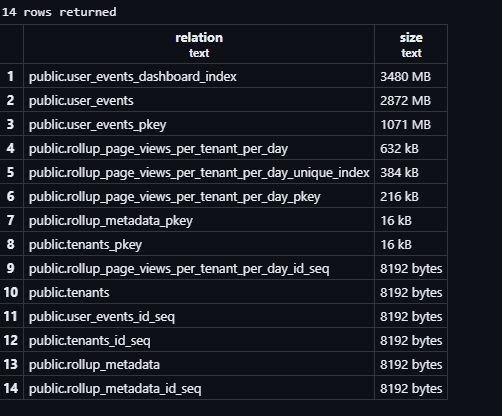Screen dimensions: 502x416
Task: Click the size column header
Action: (411, 44)
